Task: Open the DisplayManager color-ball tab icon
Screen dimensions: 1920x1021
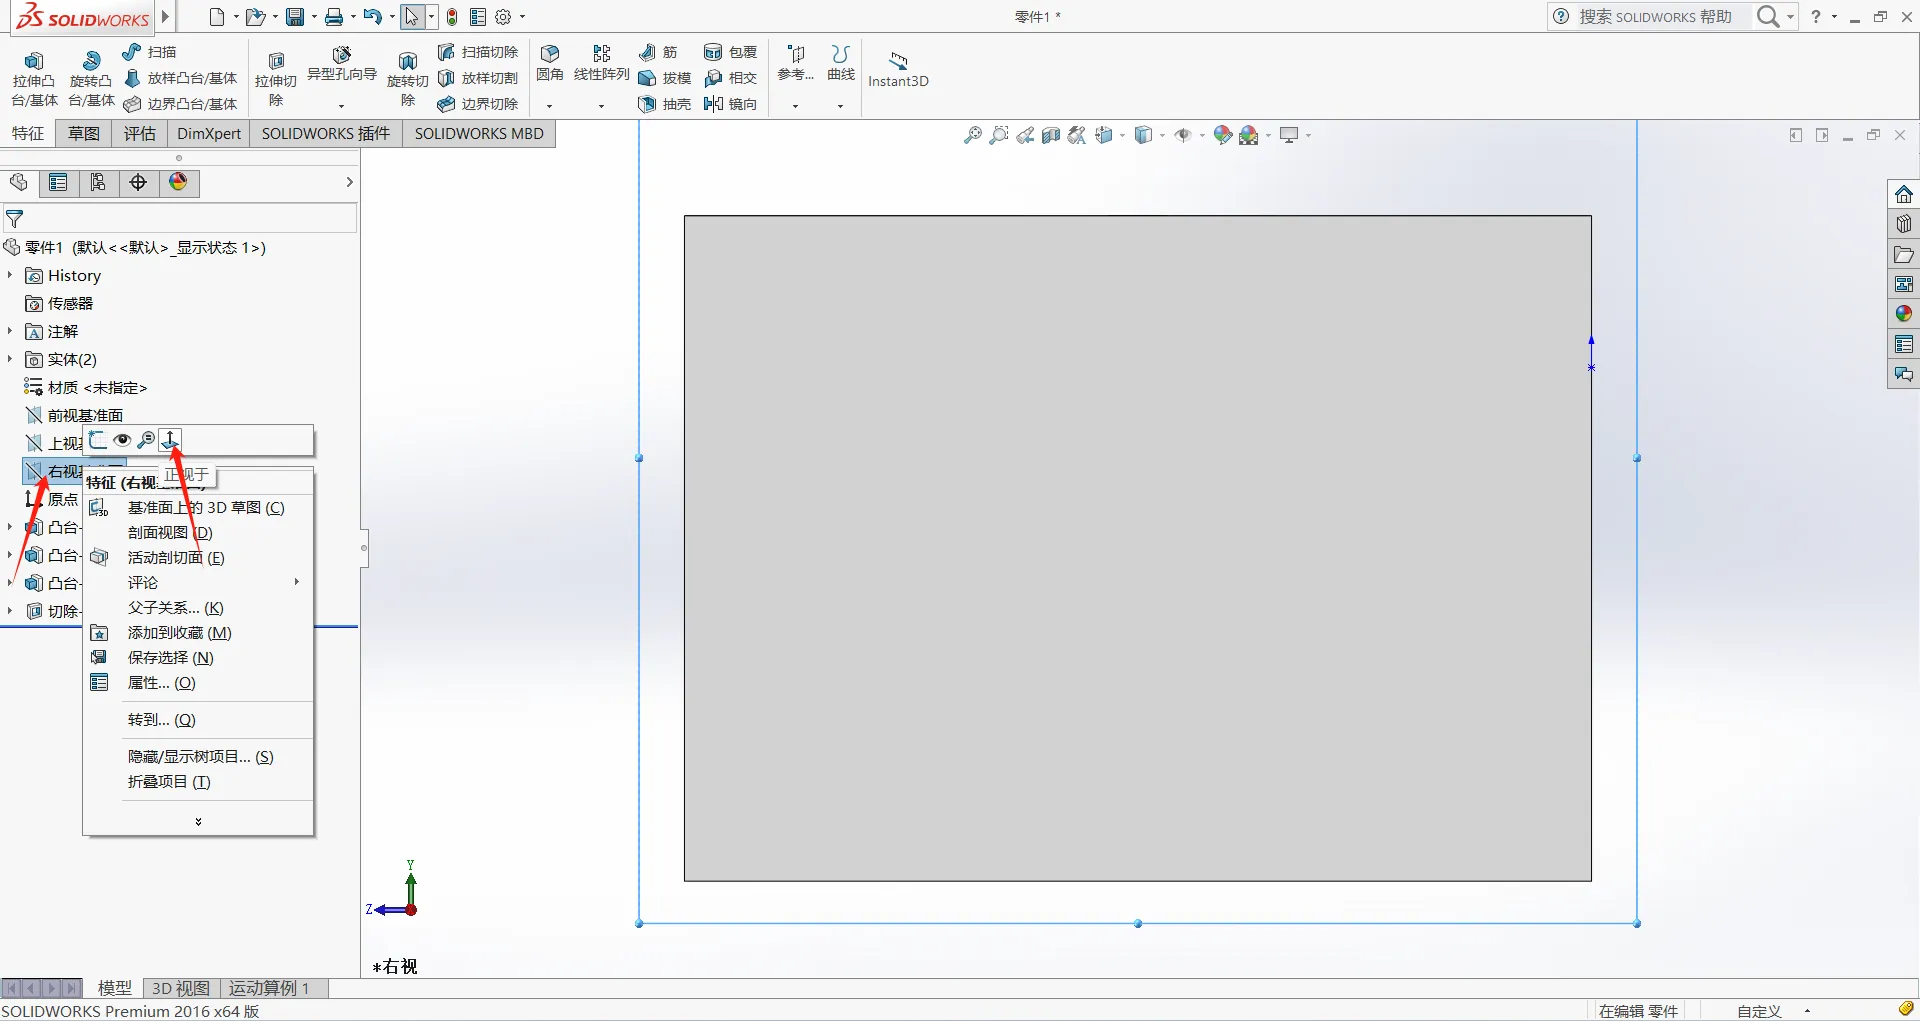Action: click(x=178, y=182)
